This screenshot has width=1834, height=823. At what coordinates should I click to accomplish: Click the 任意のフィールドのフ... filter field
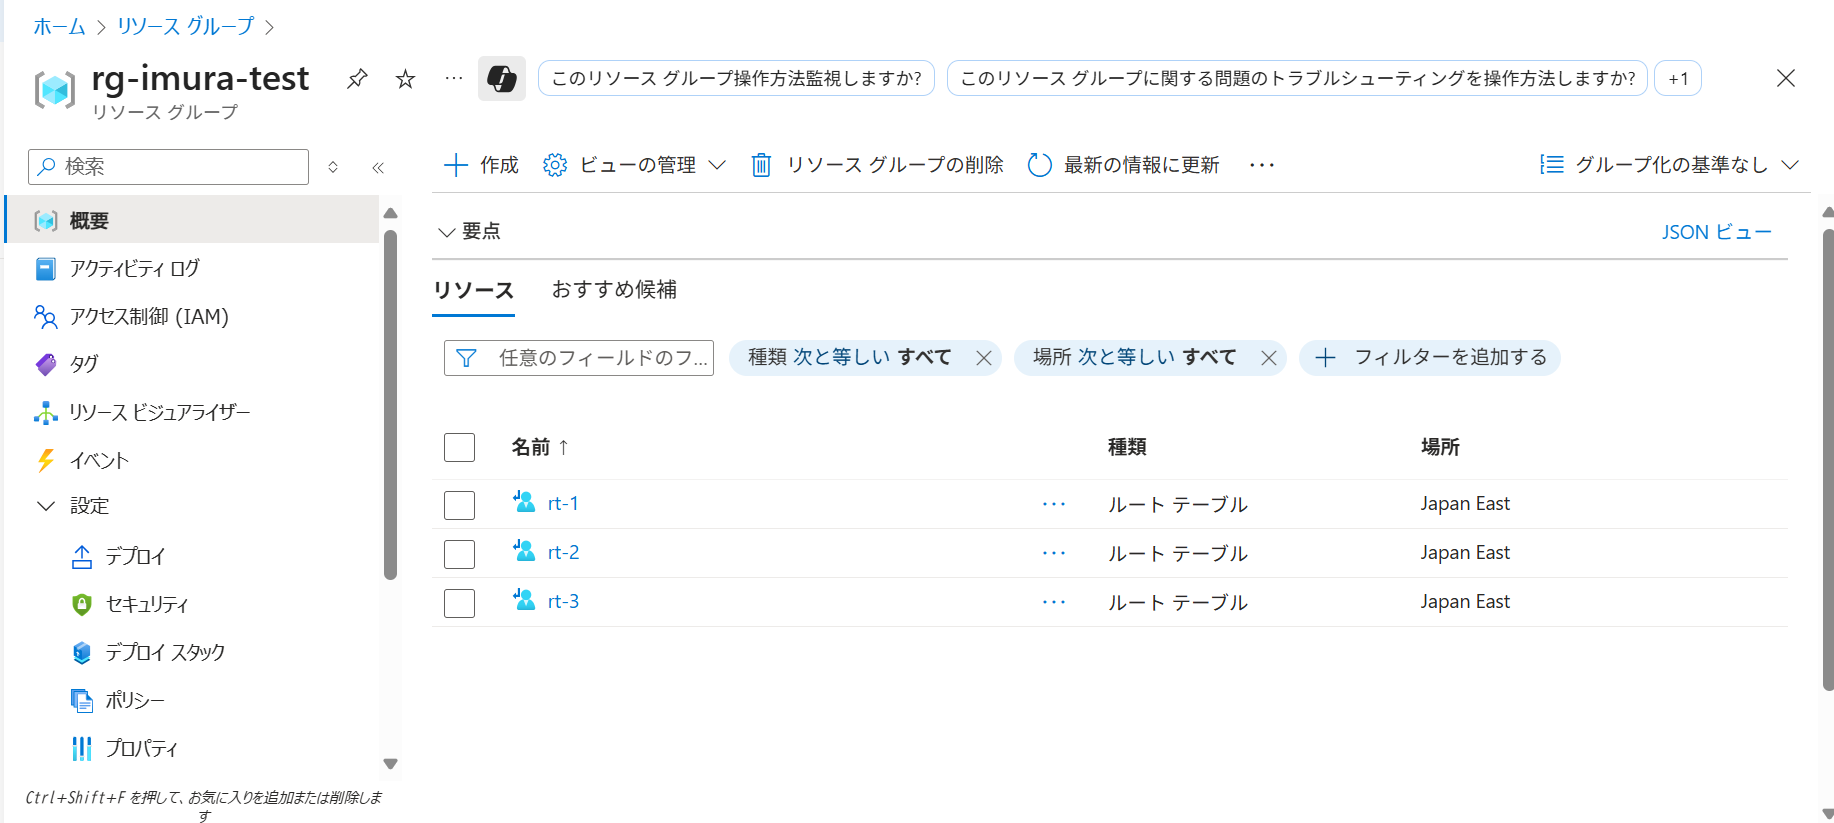click(x=579, y=358)
